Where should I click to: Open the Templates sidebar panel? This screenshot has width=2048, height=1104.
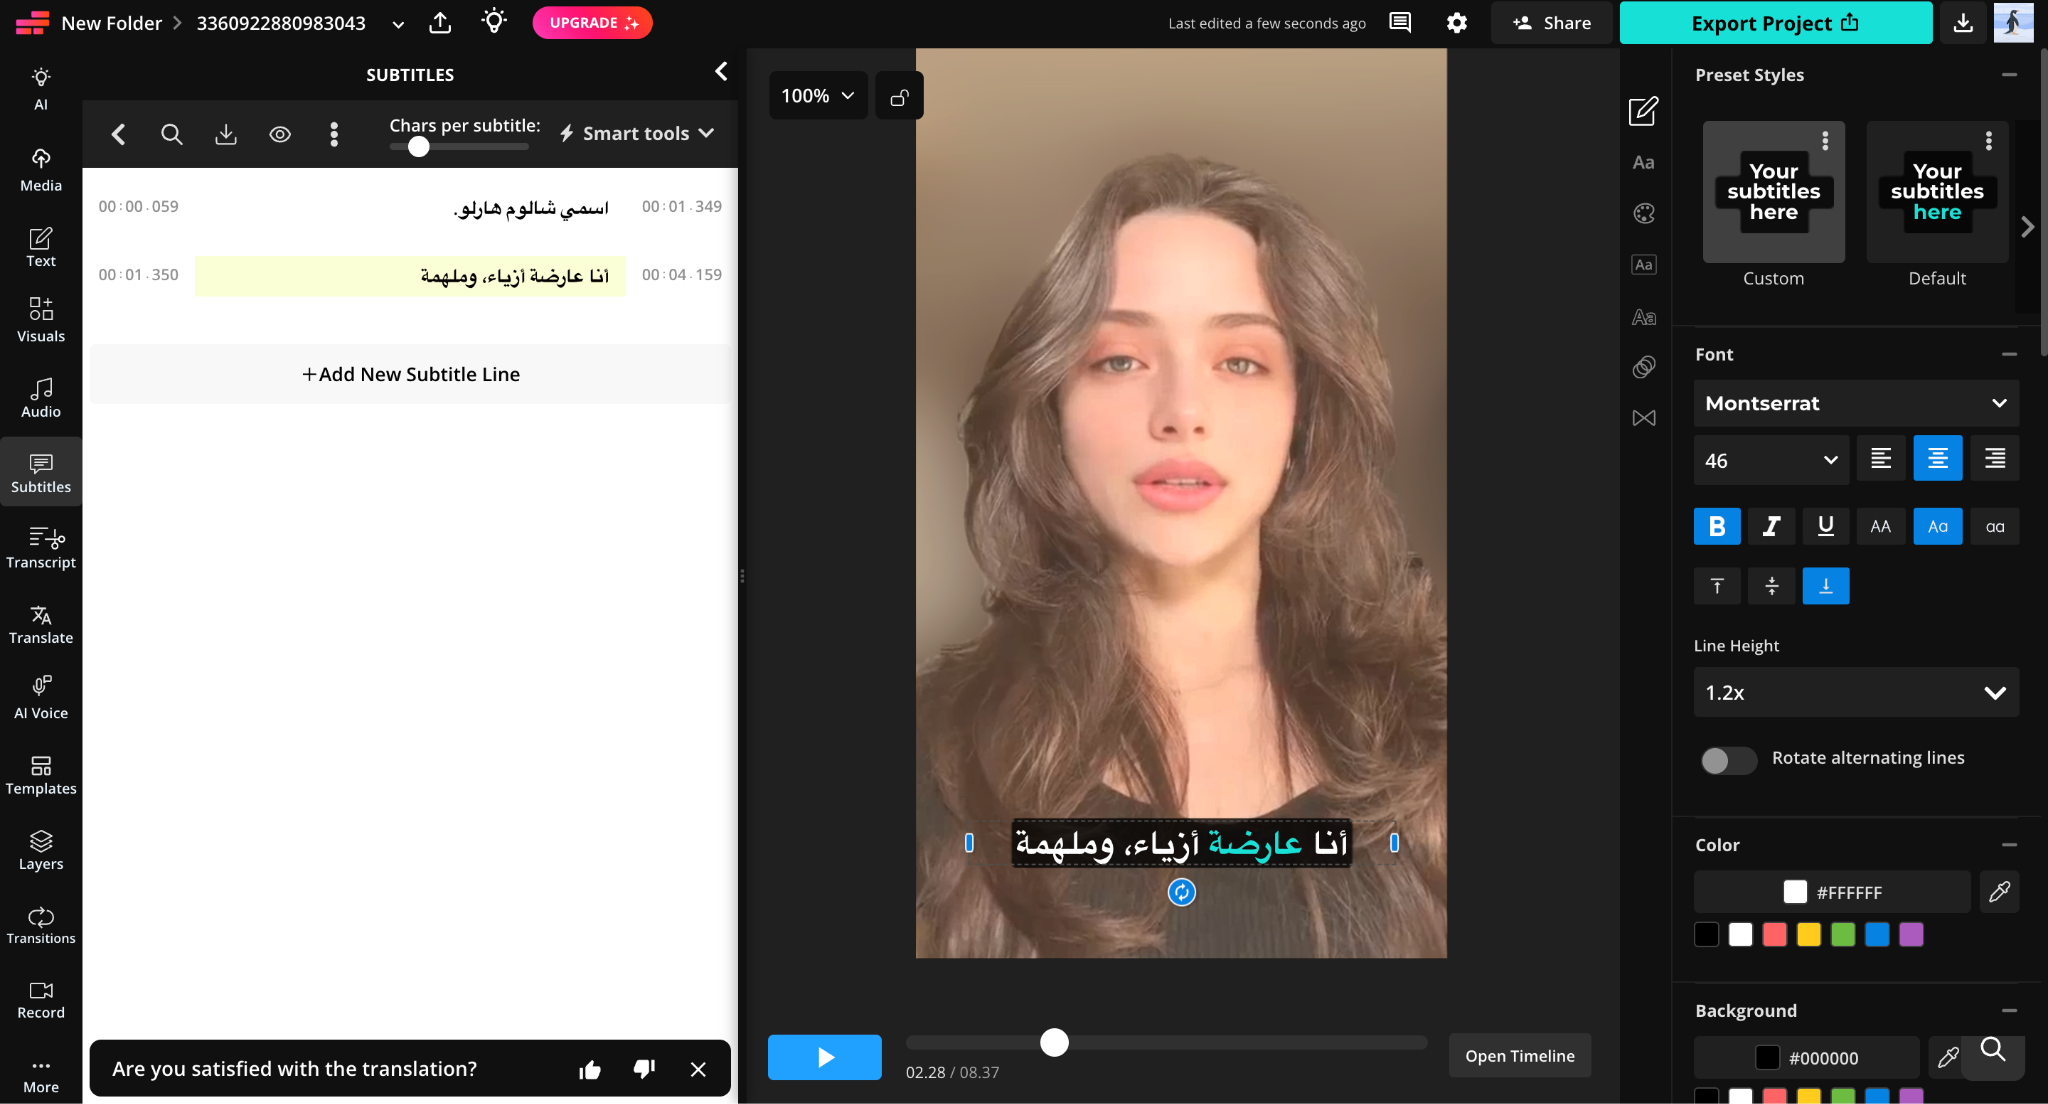click(41, 775)
